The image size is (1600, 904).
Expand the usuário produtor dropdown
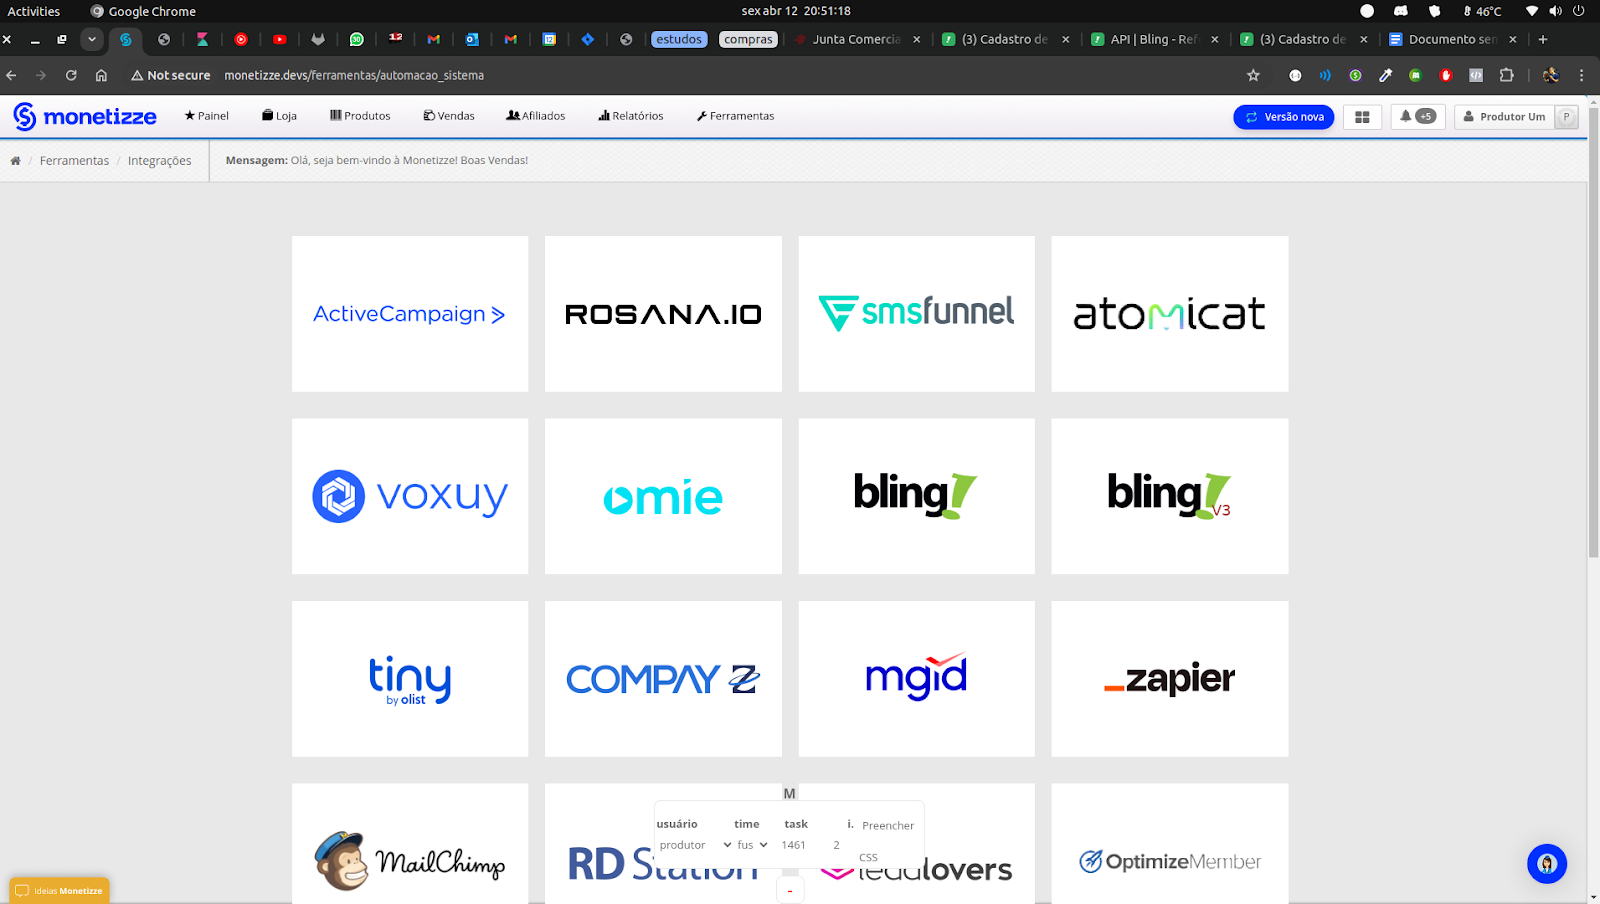pyautogui.click(x=695, y=845)
